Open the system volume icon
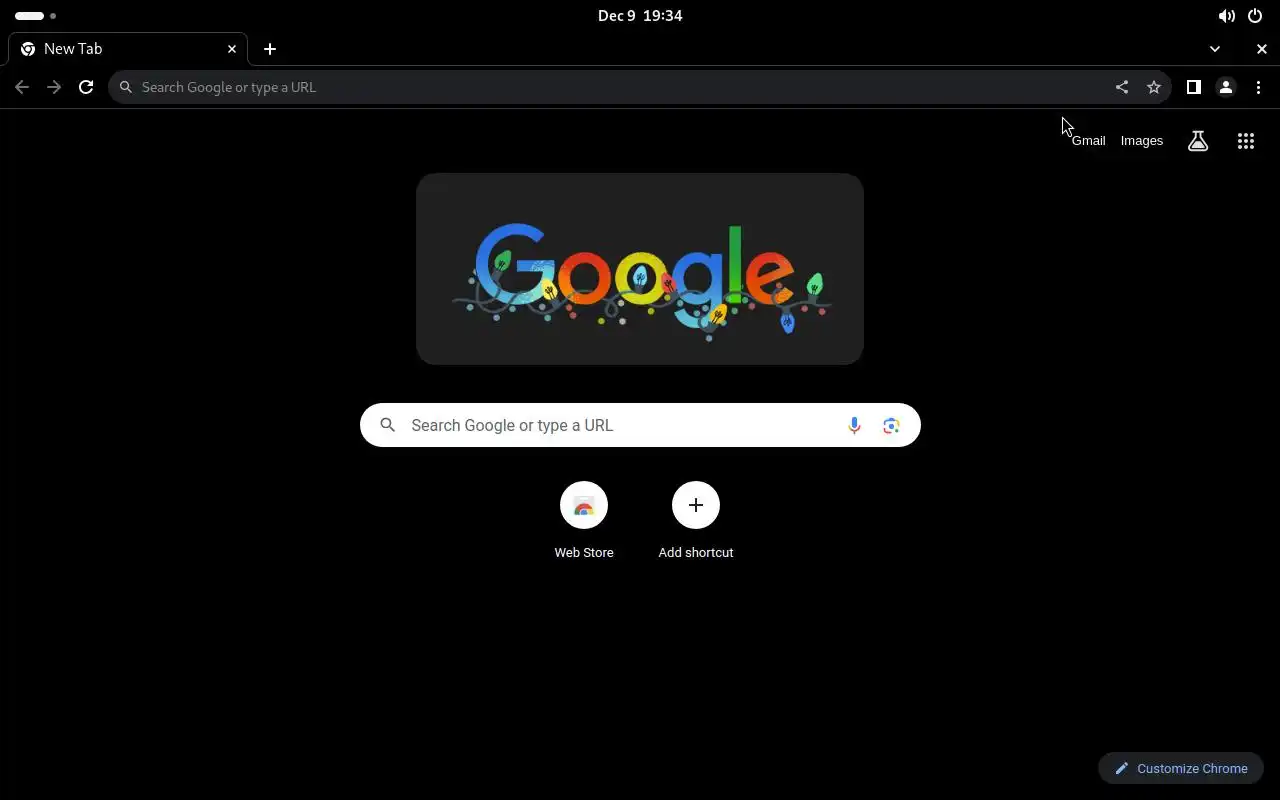Screen dimensions: 1280x800 tap(1226, 16)
